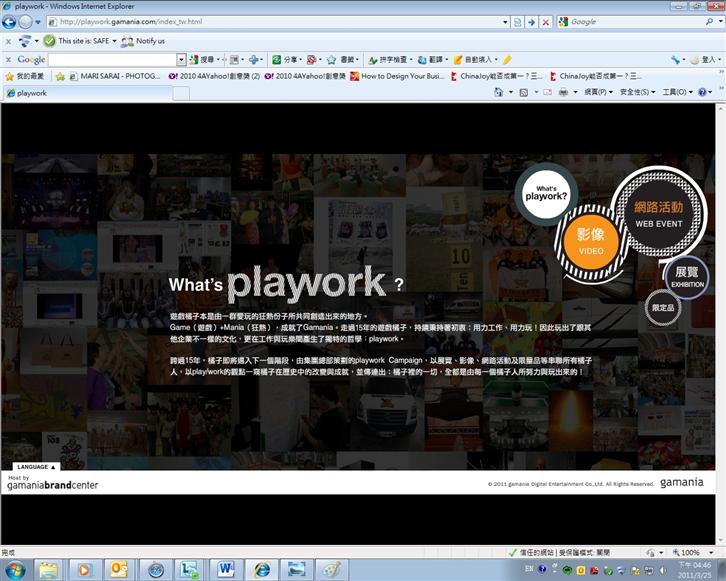The height and width of the screenshot is (581, 726).
Task: Open Google toolbar 書籤 star menu
Action: tap(342, 60)
